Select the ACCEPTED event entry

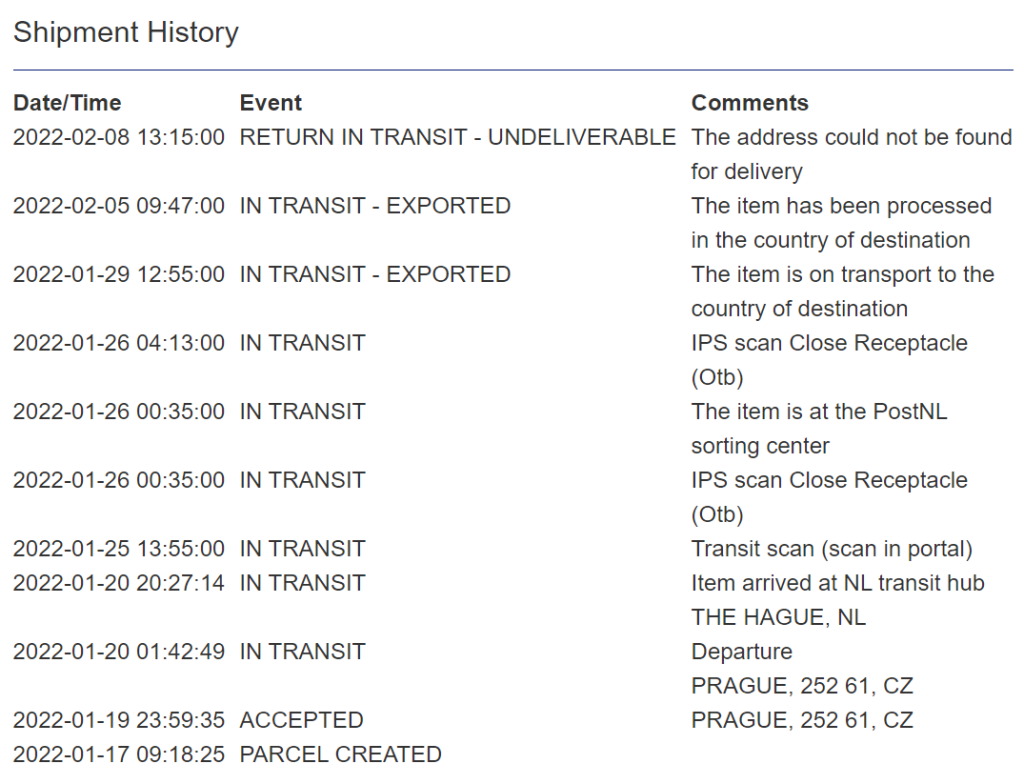302,720
